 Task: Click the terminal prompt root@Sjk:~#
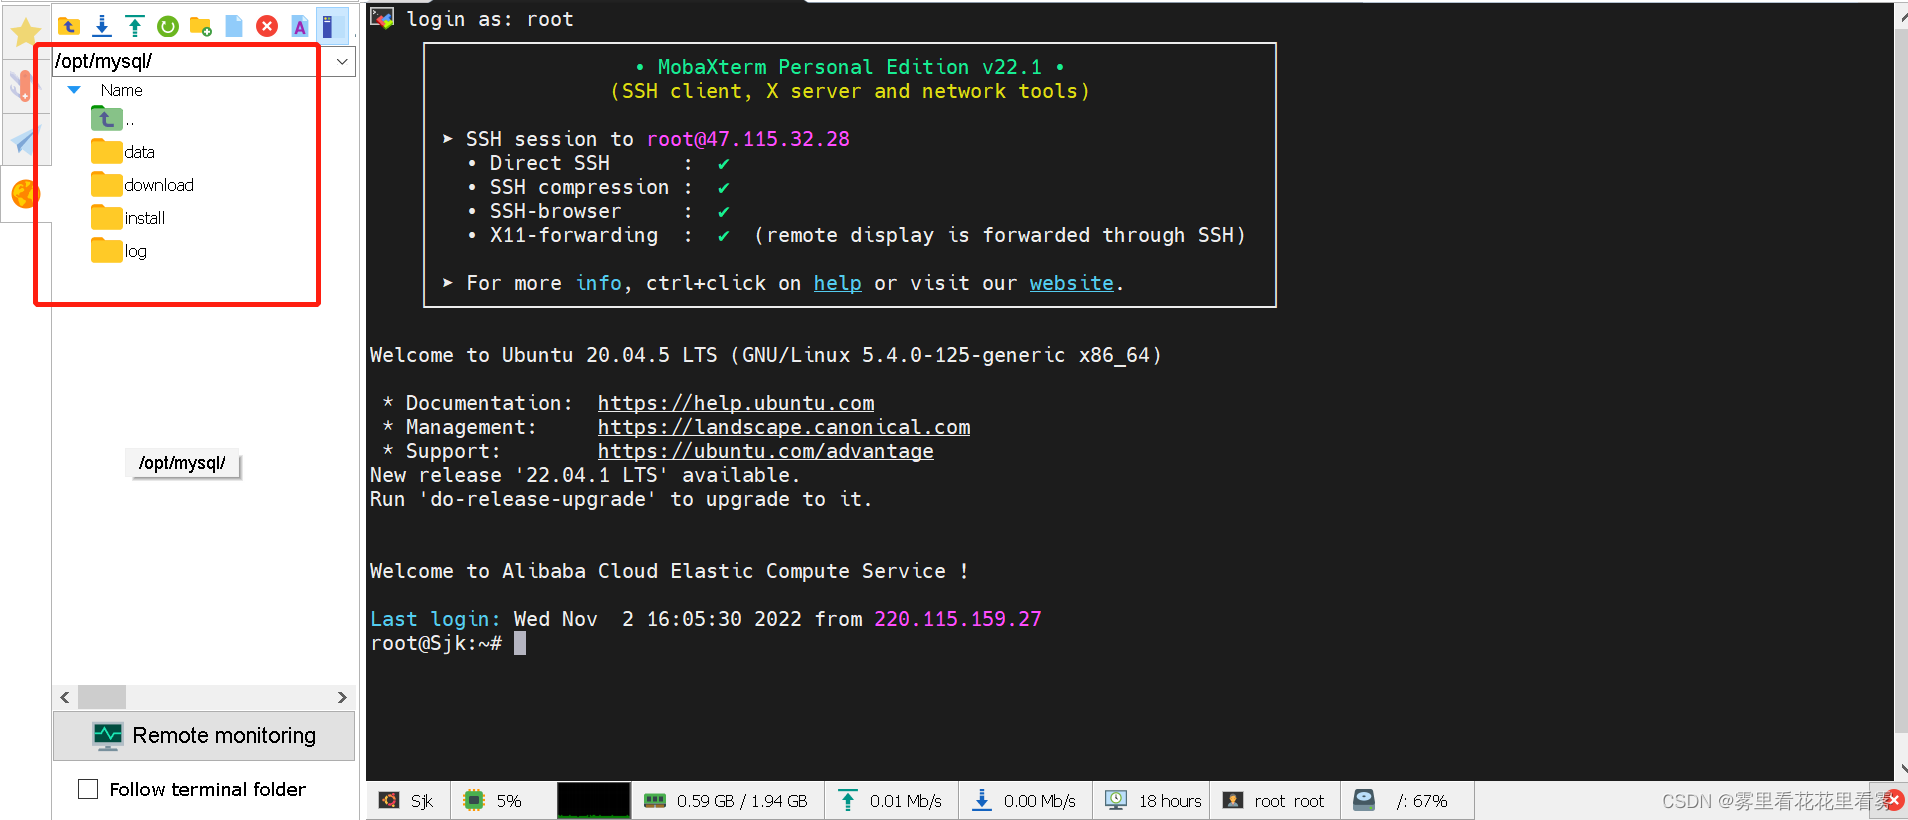pos(436,643)
